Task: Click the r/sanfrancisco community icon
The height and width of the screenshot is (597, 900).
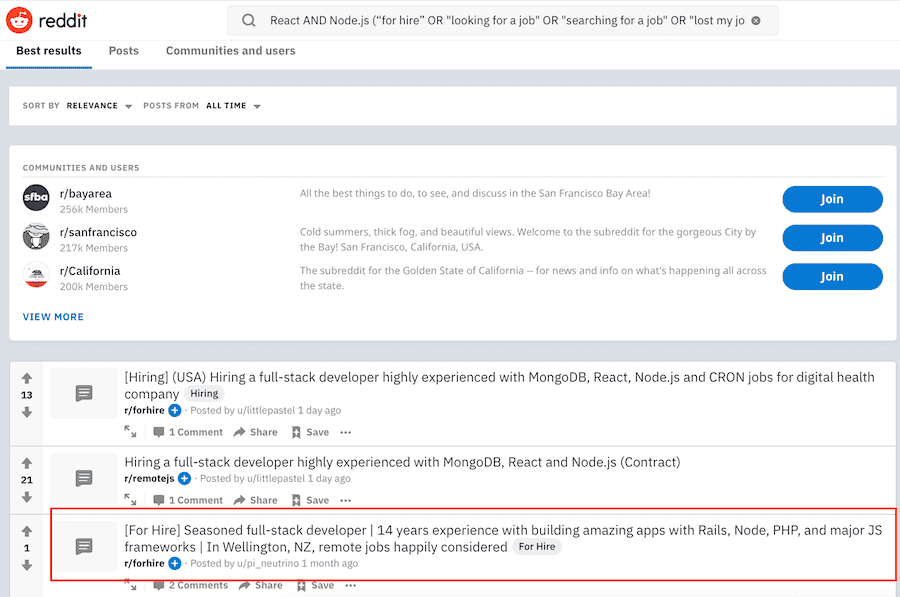Action: pos(36,238)
